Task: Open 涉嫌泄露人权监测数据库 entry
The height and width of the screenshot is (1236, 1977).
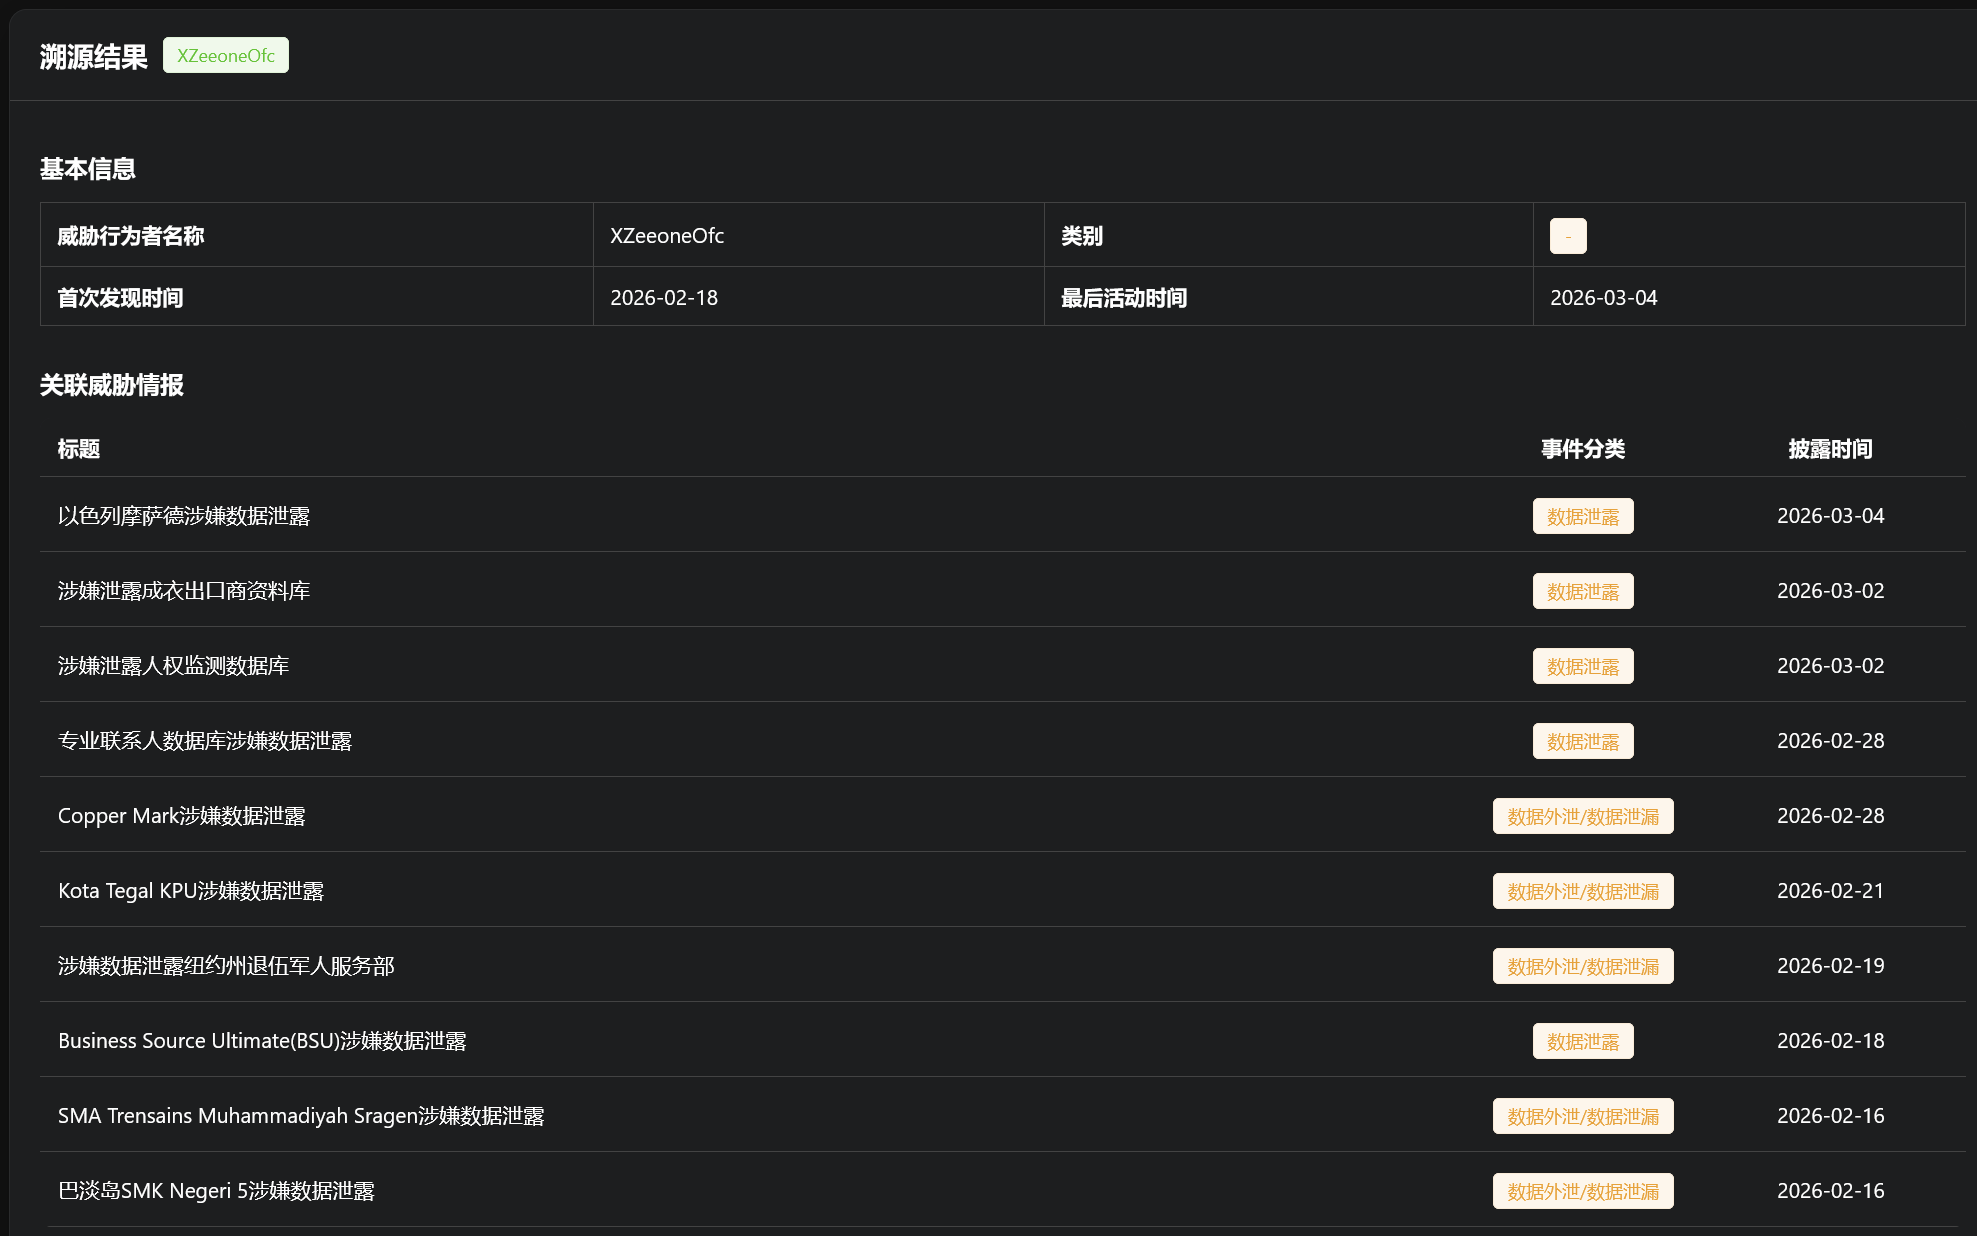Action: tap(173, 666)
